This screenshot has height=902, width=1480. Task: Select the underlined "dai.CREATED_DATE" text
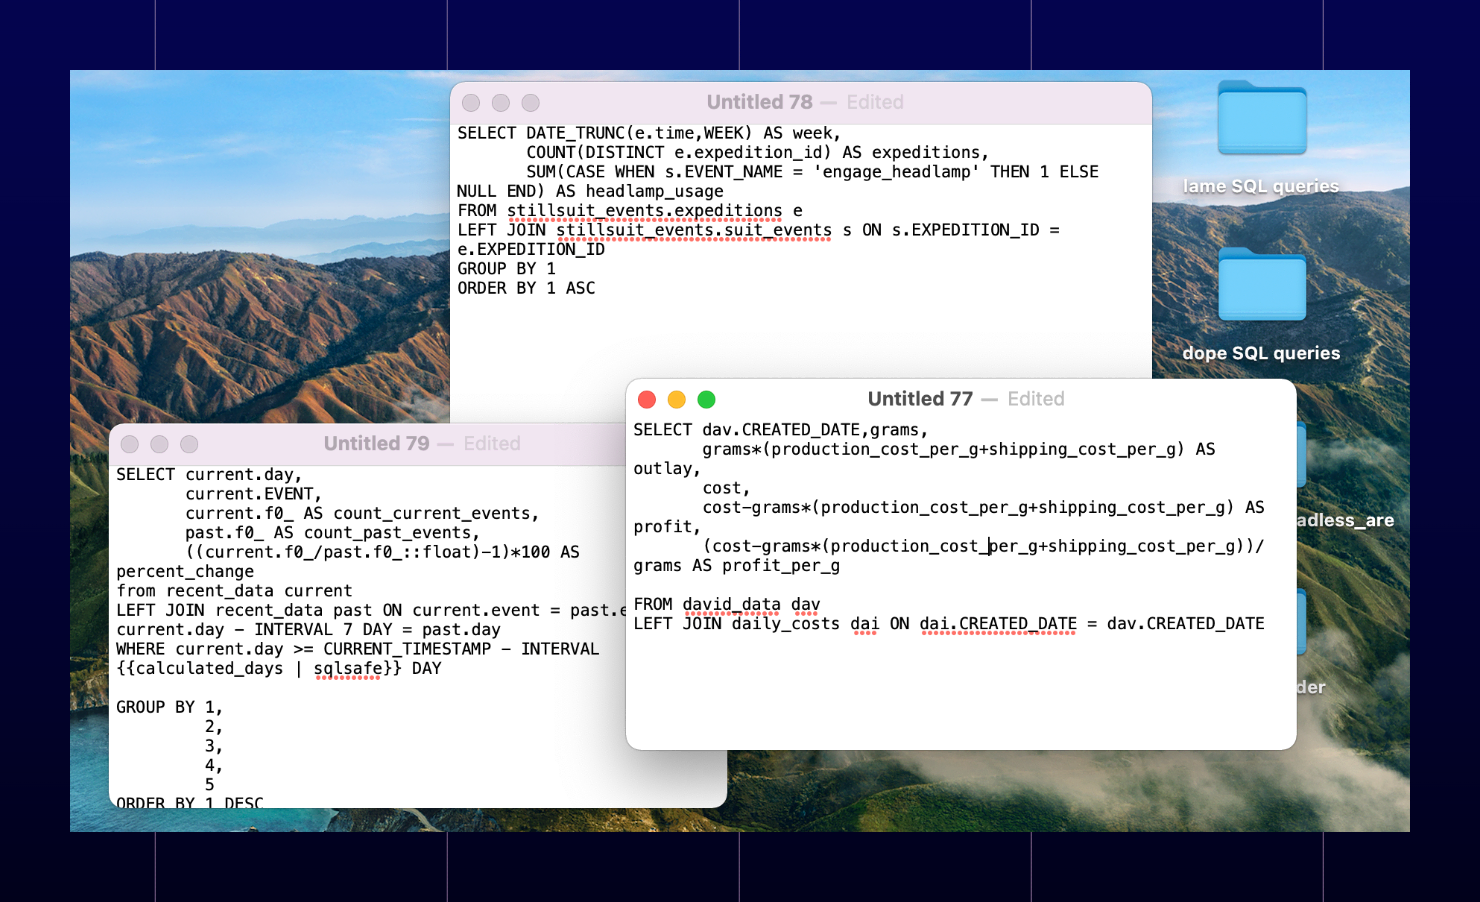pyautogui.click(x=998, y=623)
